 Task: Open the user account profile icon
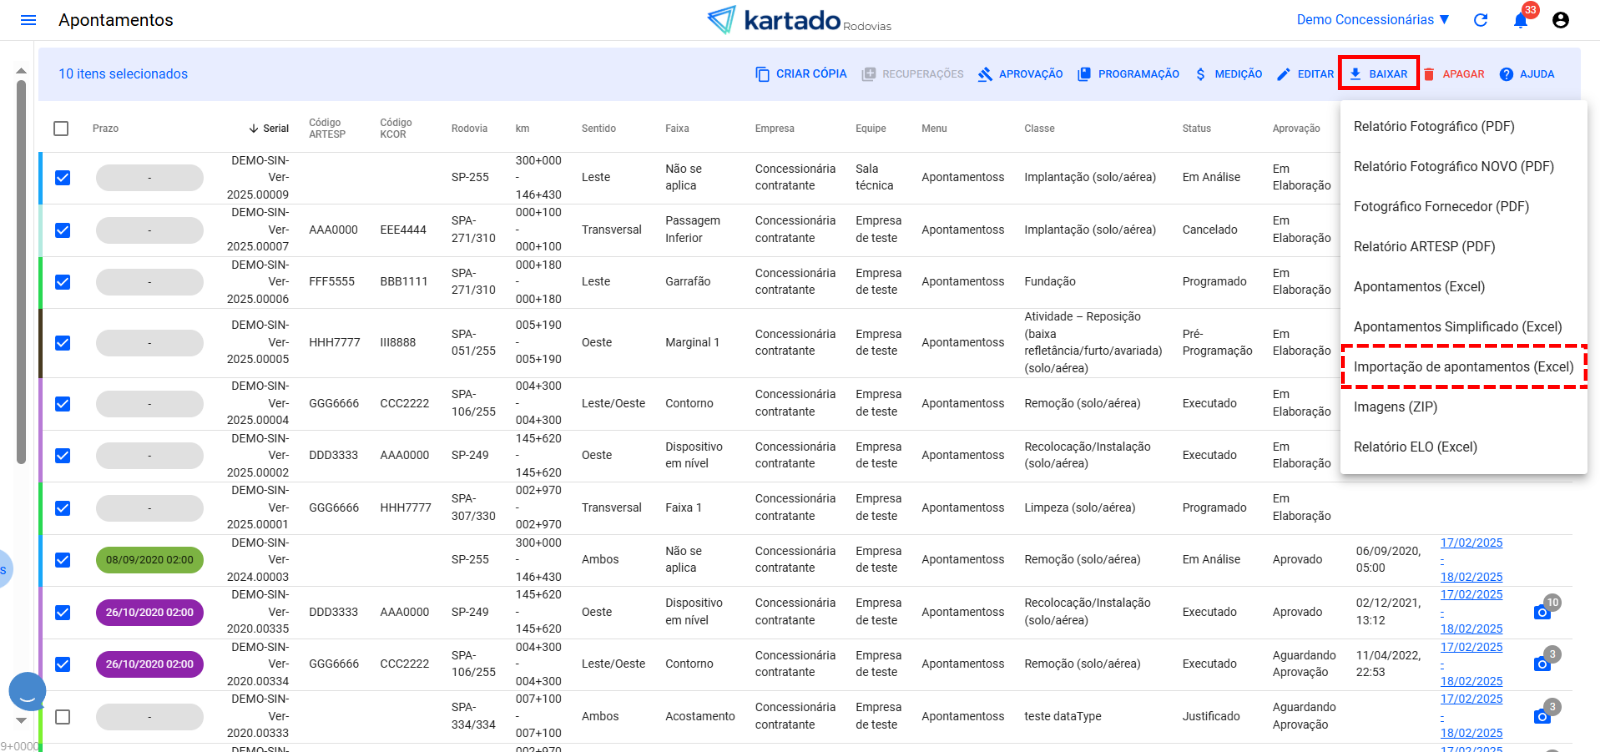(1560, 20)
